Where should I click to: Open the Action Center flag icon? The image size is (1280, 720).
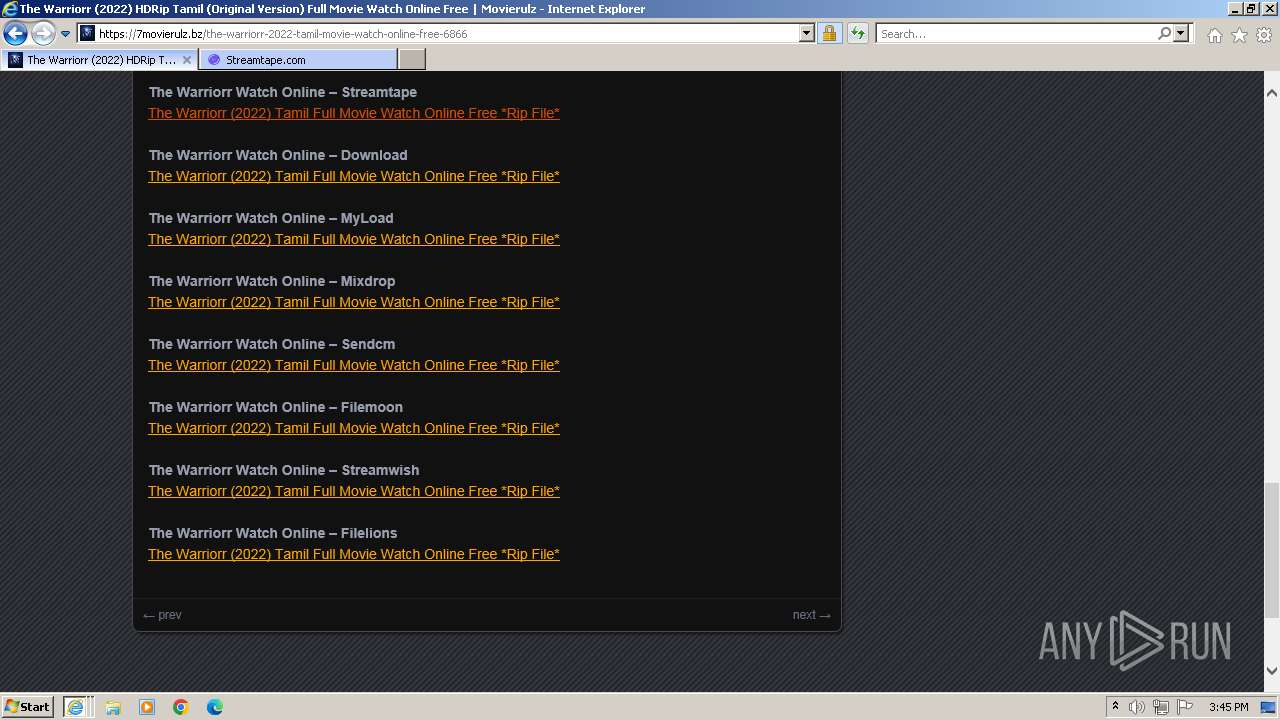coord(1185,707)
